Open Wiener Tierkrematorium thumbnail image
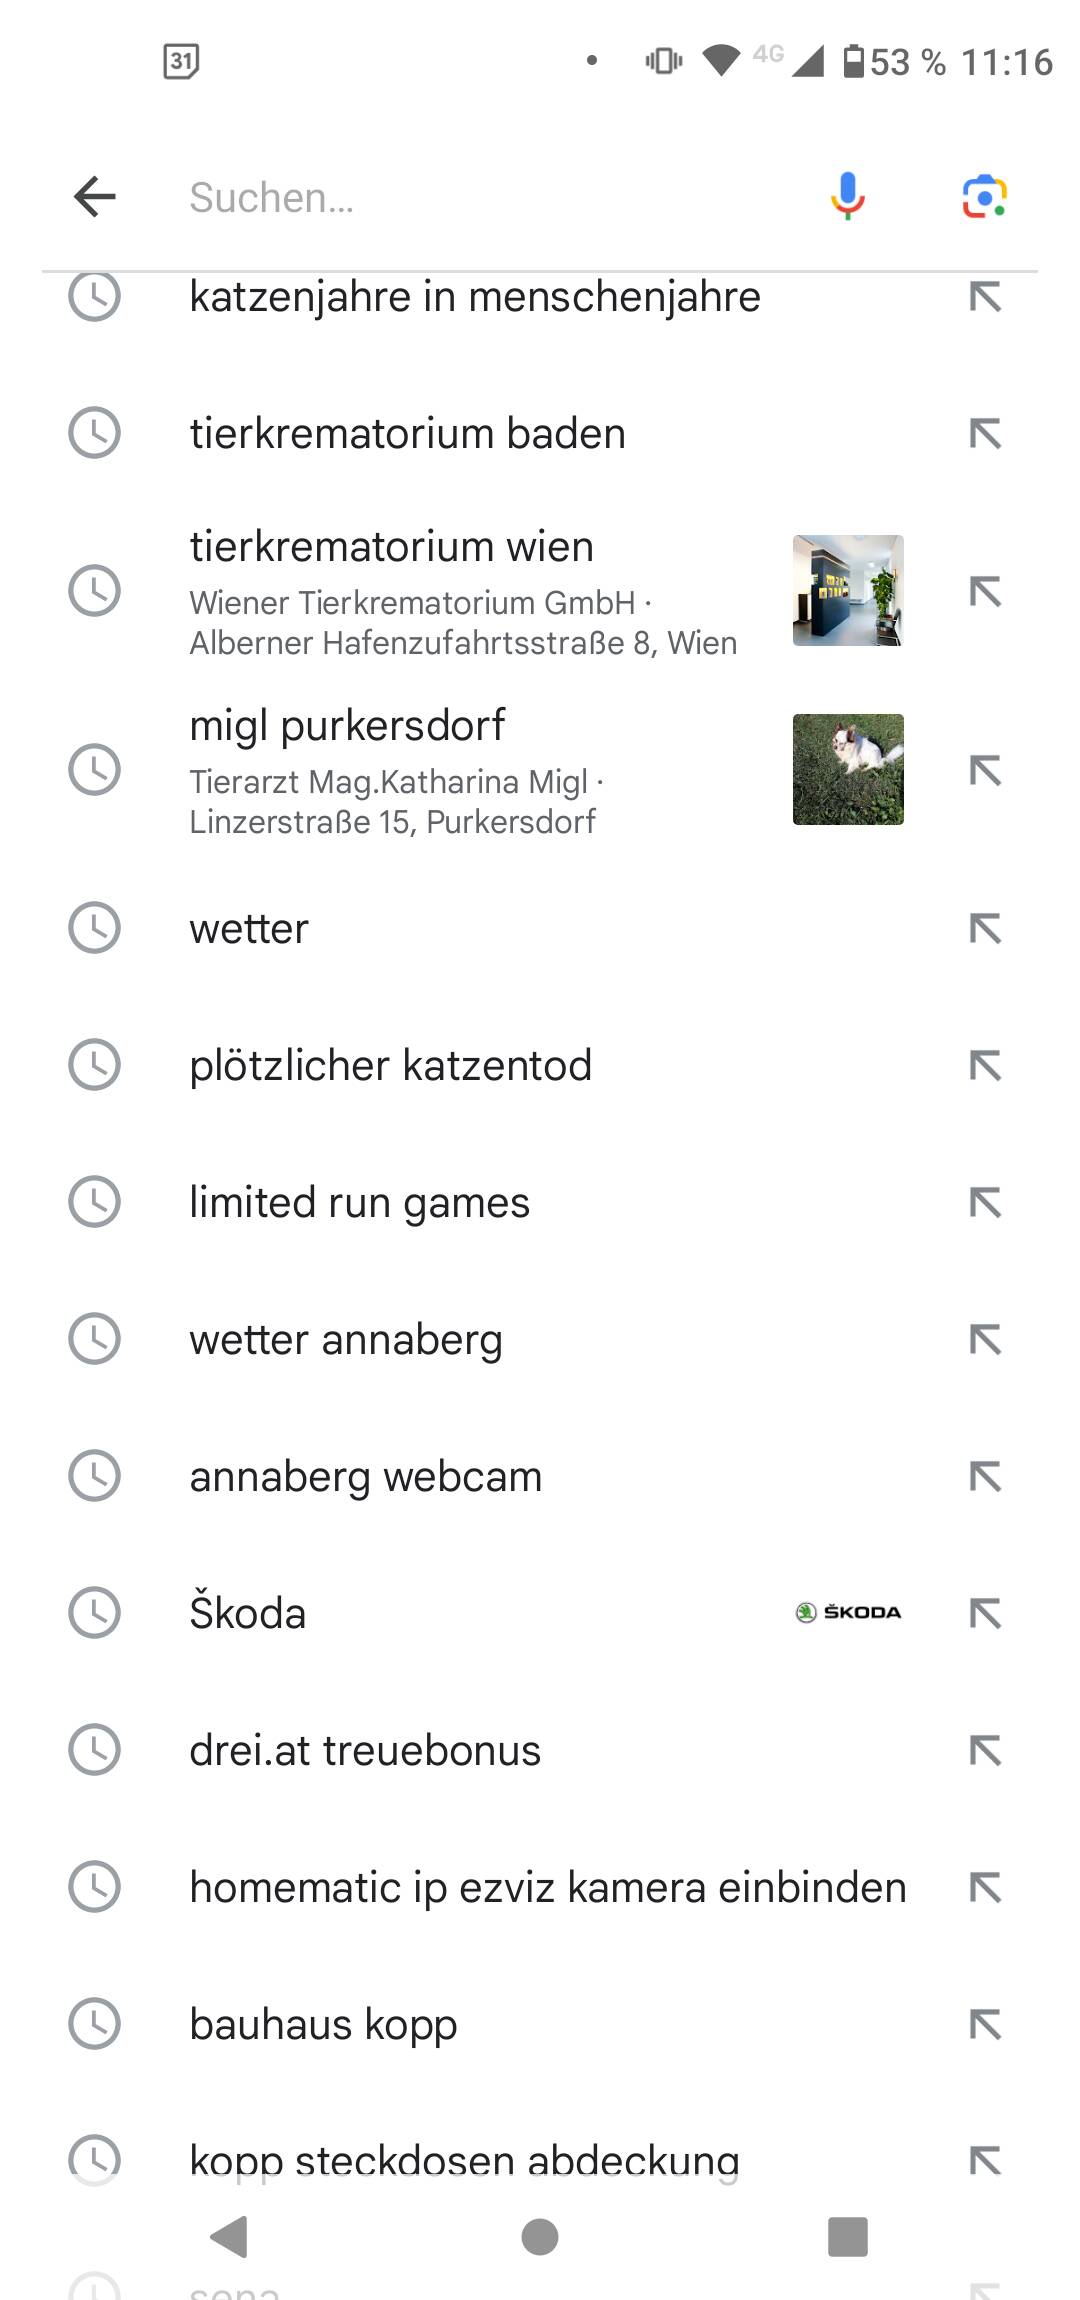This screenshot has height=2300, width=1080. tap(848, 590)
